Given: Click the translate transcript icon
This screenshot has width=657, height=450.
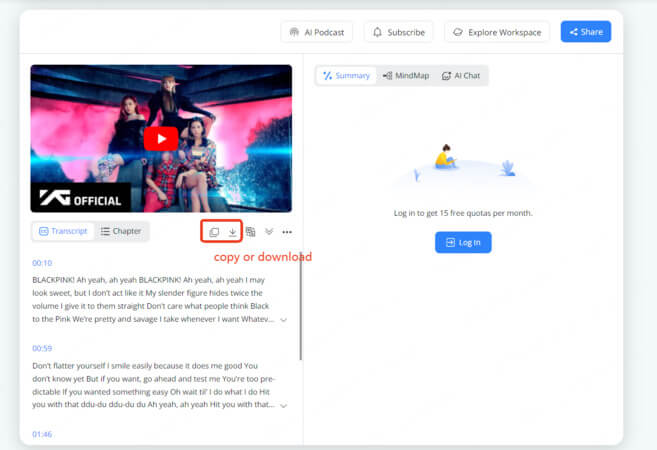Looking at the screenshot, I should [251, 232].
